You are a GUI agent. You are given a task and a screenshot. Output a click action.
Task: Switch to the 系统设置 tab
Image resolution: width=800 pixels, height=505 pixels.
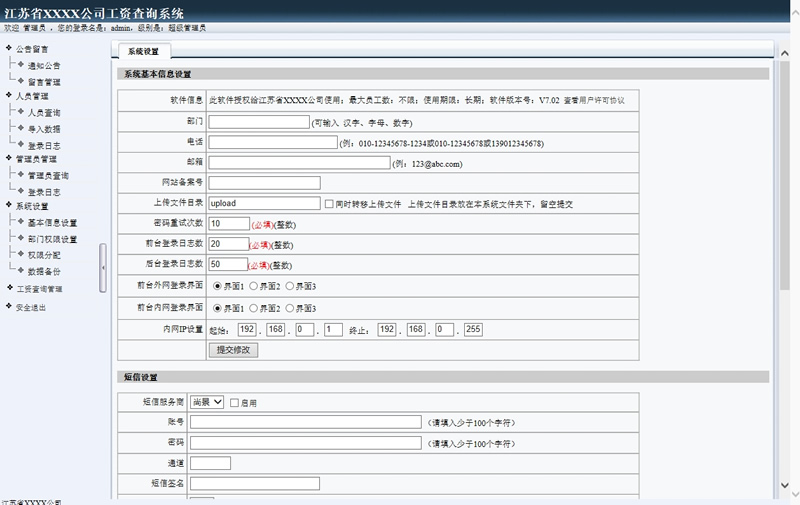143,51
